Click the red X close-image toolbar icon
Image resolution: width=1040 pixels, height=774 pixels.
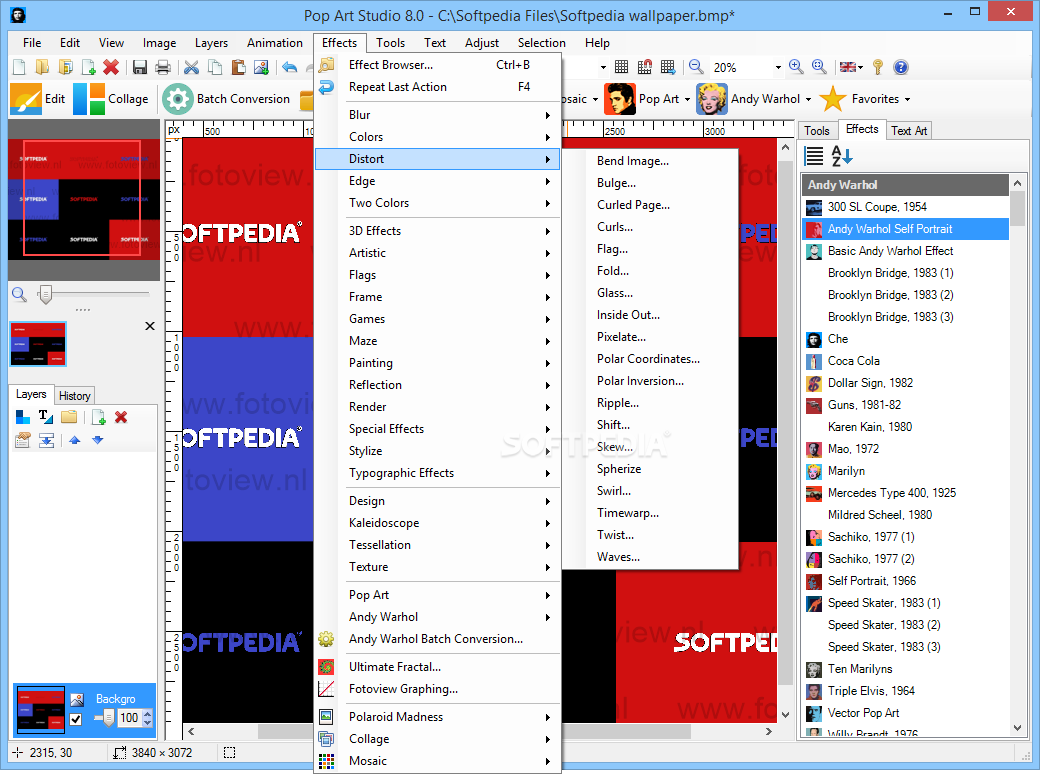(111, 67)
